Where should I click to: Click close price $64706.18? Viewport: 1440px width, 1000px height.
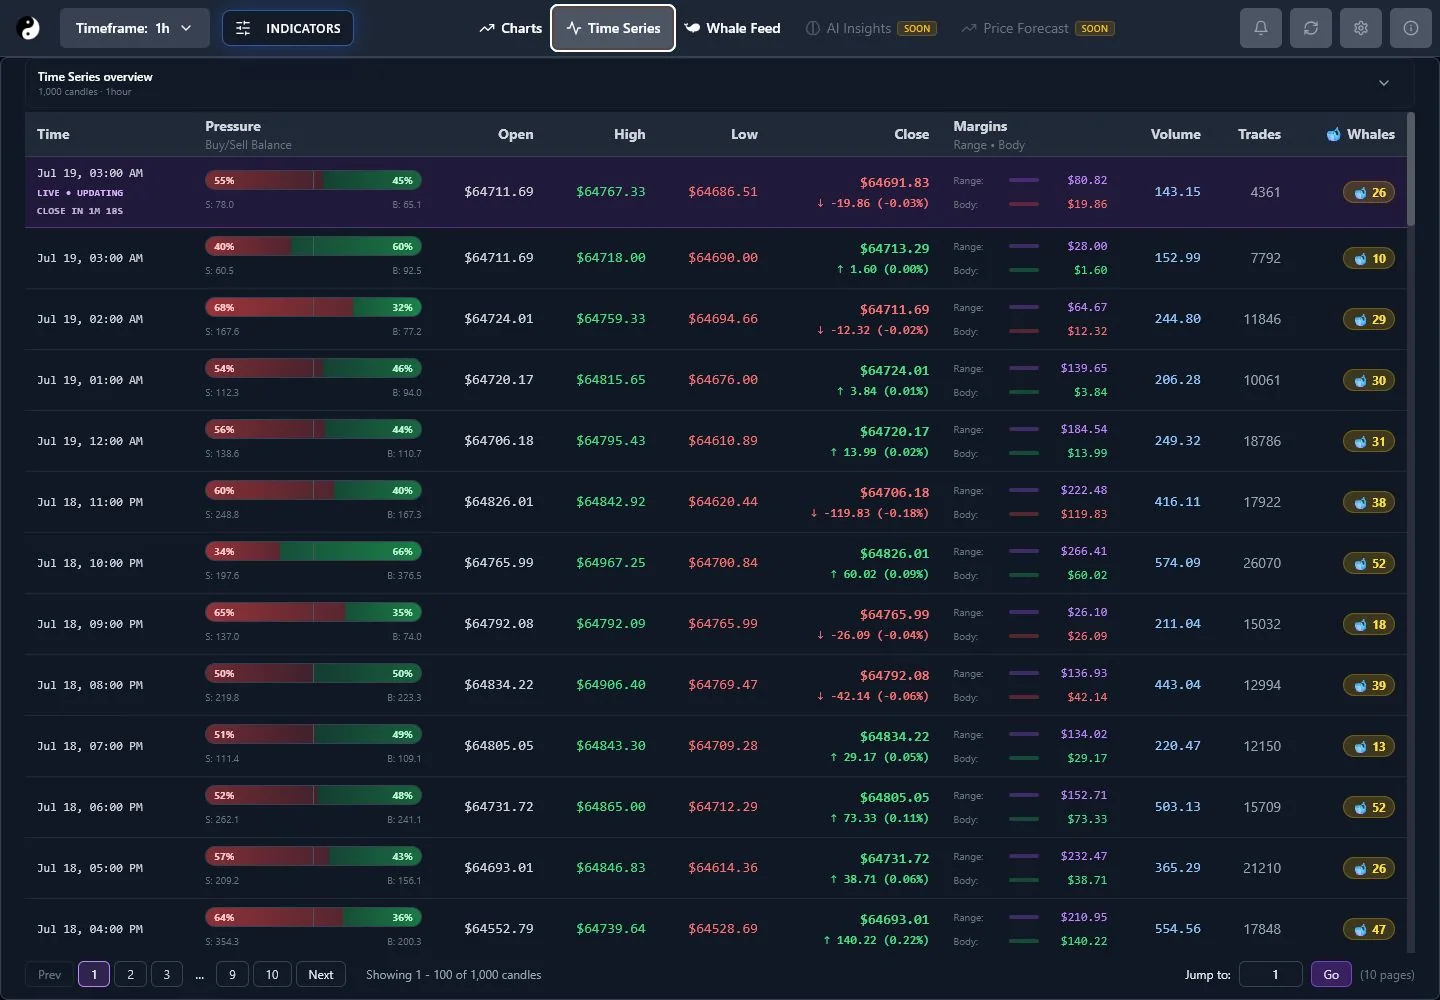click(894, 492)
